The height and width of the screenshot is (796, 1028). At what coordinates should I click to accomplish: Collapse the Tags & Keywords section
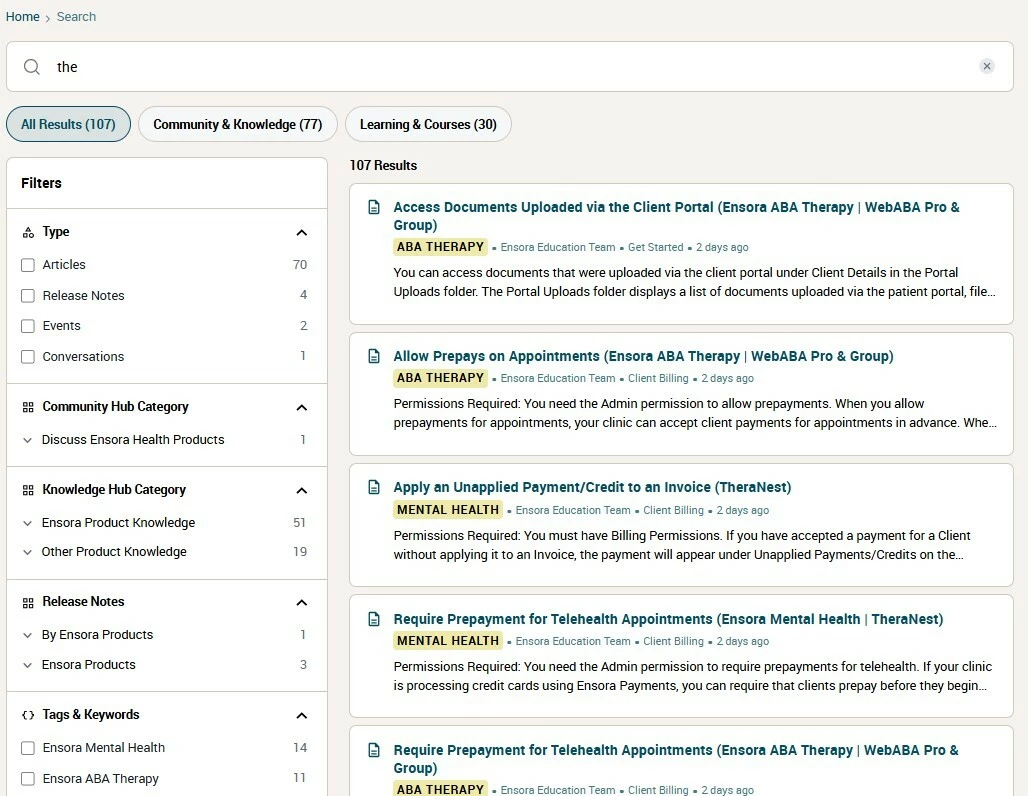click(x=302, y=715)
